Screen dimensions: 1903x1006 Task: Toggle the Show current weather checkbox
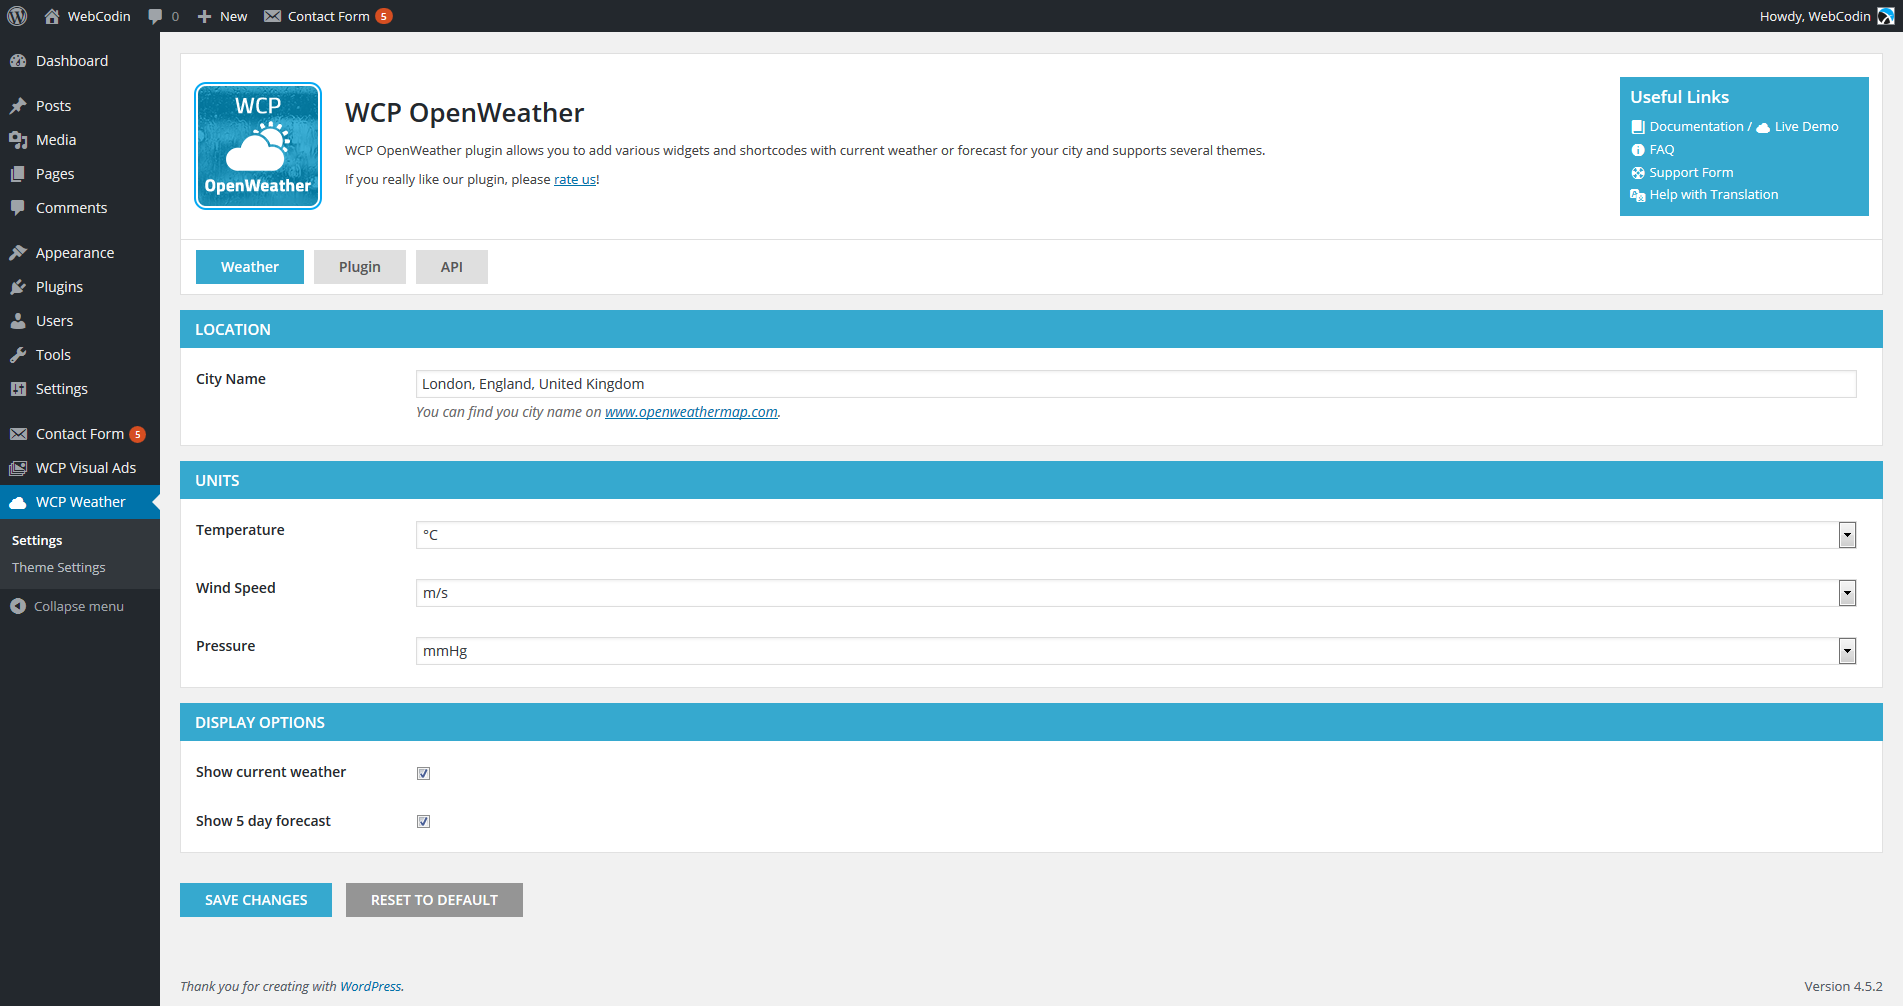(x=424, y=773)
